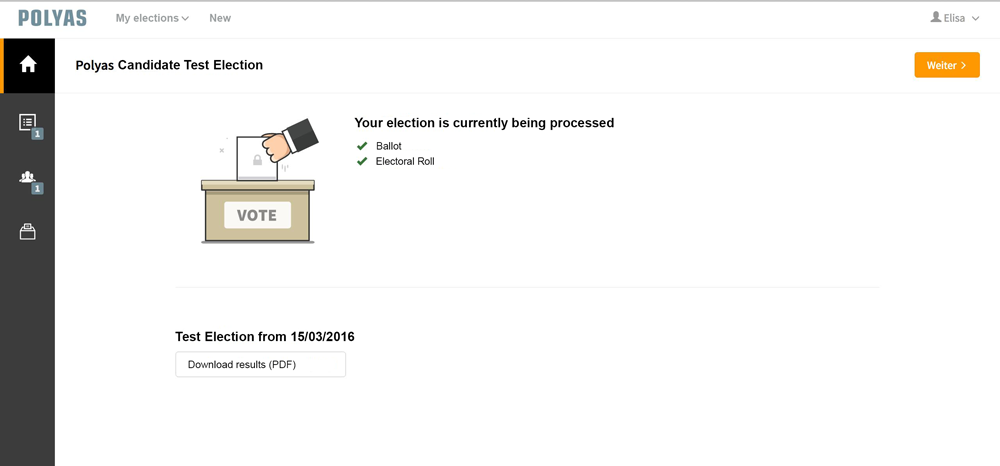Click the Weiter button

point(947,65)
